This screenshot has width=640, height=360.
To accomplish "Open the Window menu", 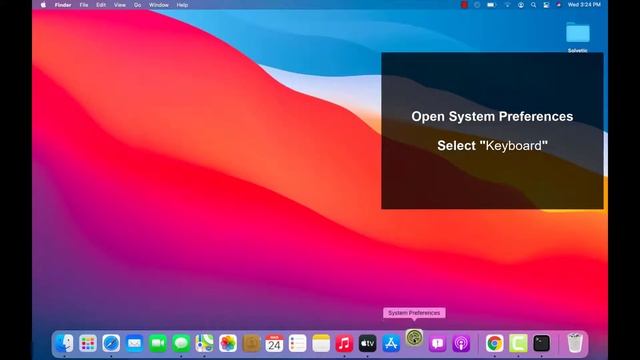I will click(x=159, y=5).
